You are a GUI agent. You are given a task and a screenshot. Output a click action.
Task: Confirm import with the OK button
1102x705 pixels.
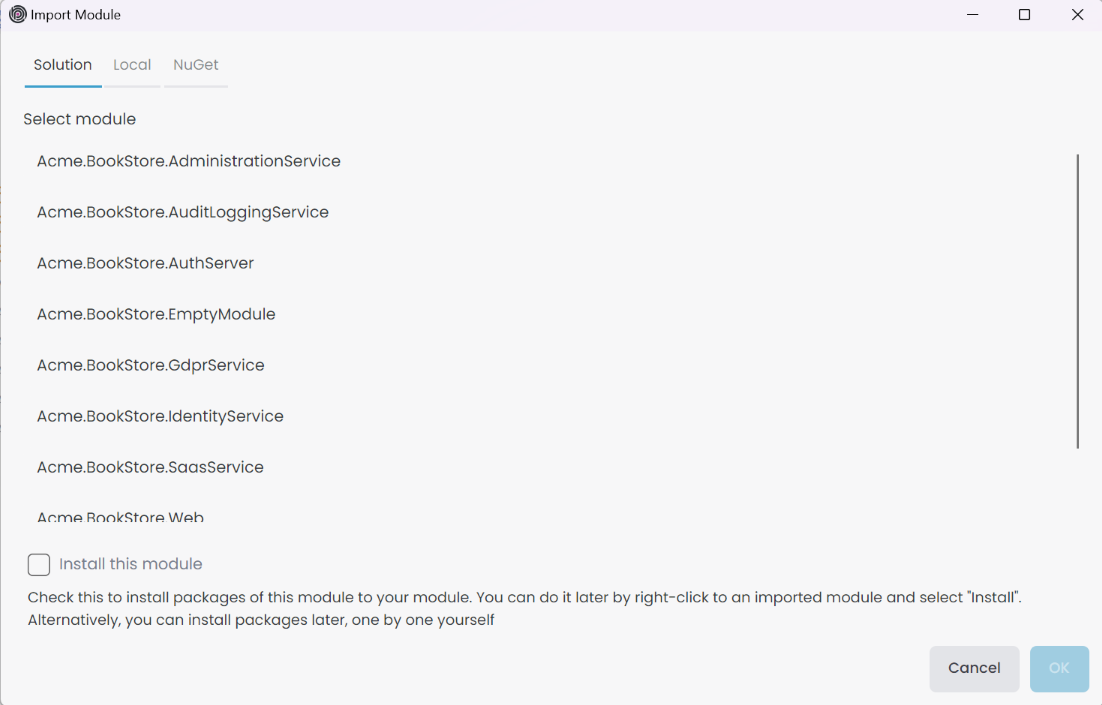coord(1058,668)
